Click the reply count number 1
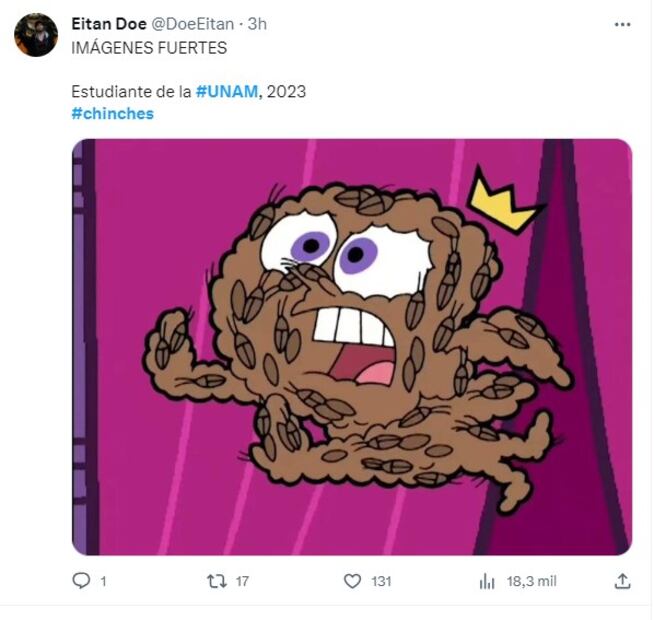The image size is (654, 620). 104,581
